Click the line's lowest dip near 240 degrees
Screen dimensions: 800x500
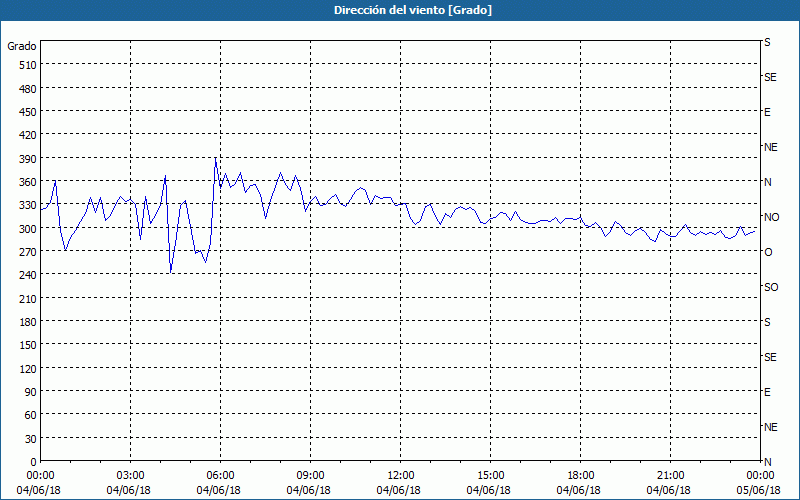pos(170,272)
